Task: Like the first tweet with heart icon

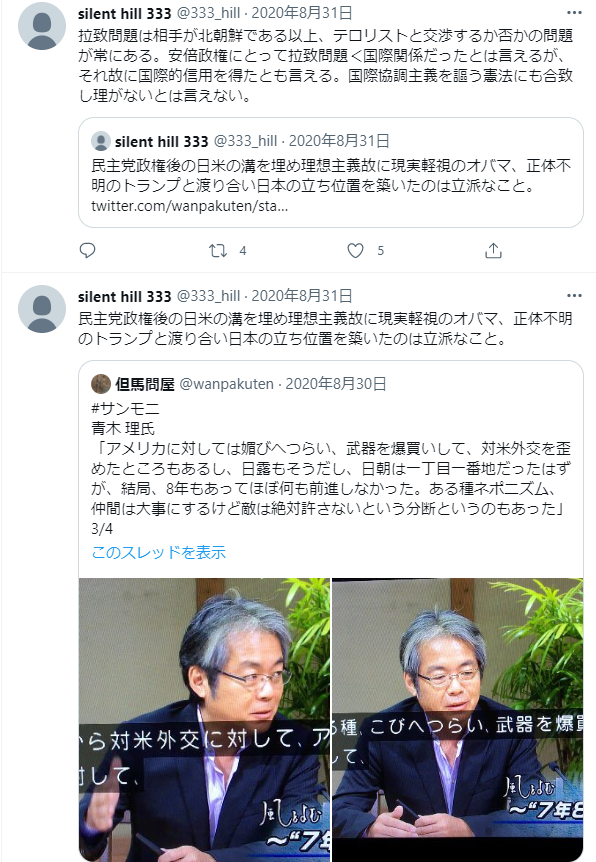Action: pos(356,251)
